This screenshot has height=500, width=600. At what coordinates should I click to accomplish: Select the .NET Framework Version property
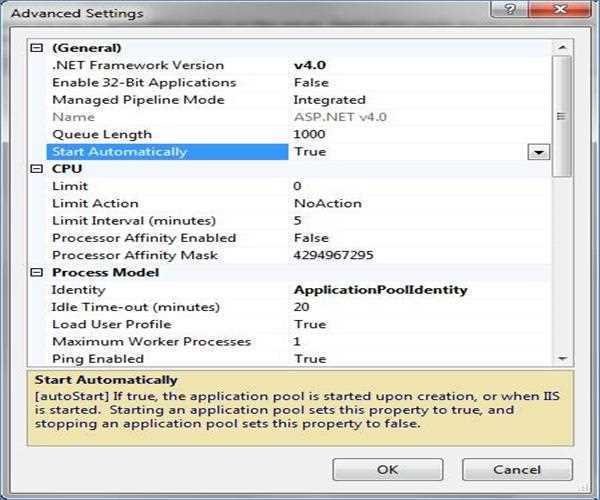[x=138, y=65]
